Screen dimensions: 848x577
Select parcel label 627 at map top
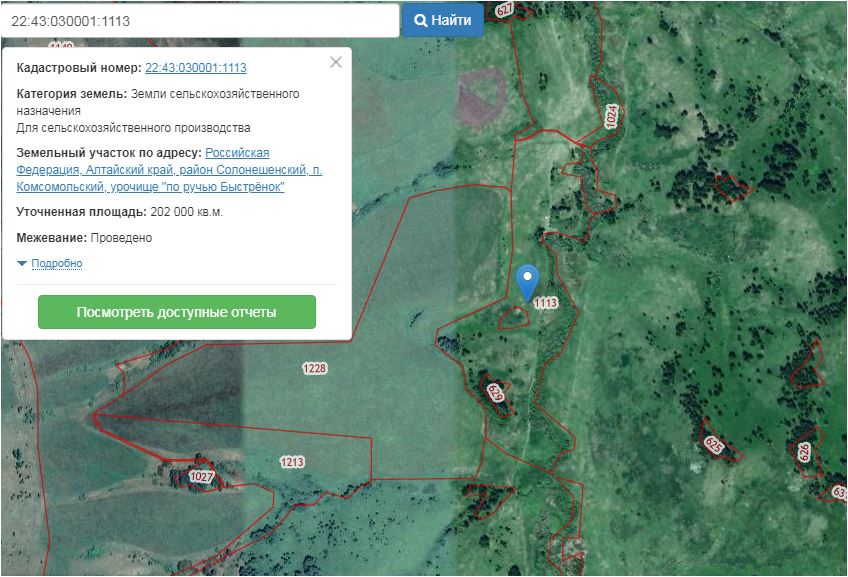(x=503, y=9)
